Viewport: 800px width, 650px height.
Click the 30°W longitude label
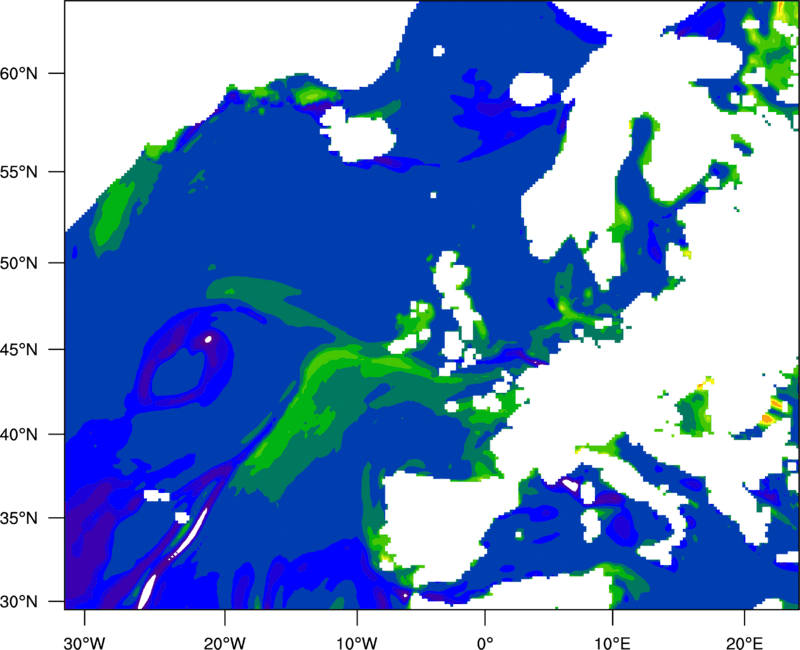85,643
